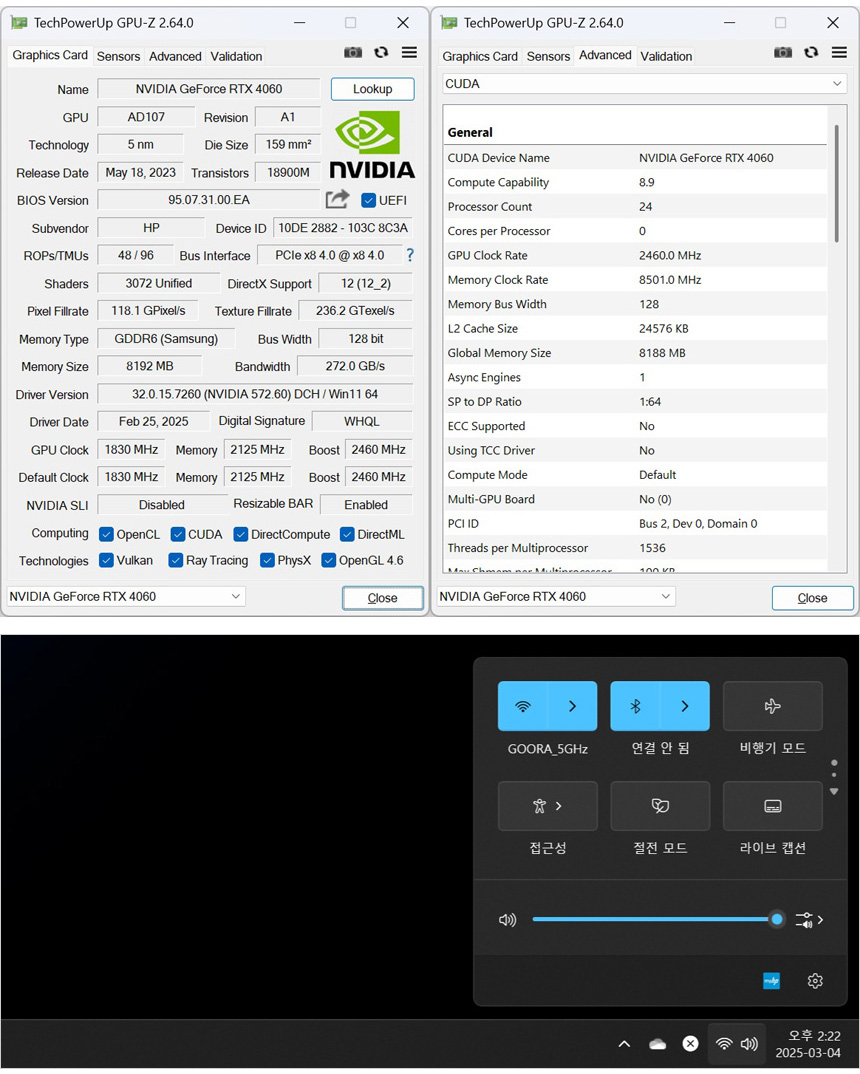Open the hamburger menu in right GPU-Z window
The image size is (860, 1074).
click(x=839, y=53)
